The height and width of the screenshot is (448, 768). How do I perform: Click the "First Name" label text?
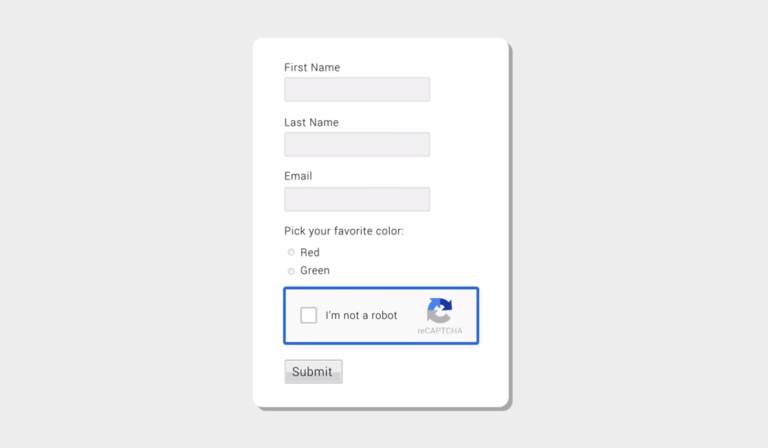[x=312, y=68]
